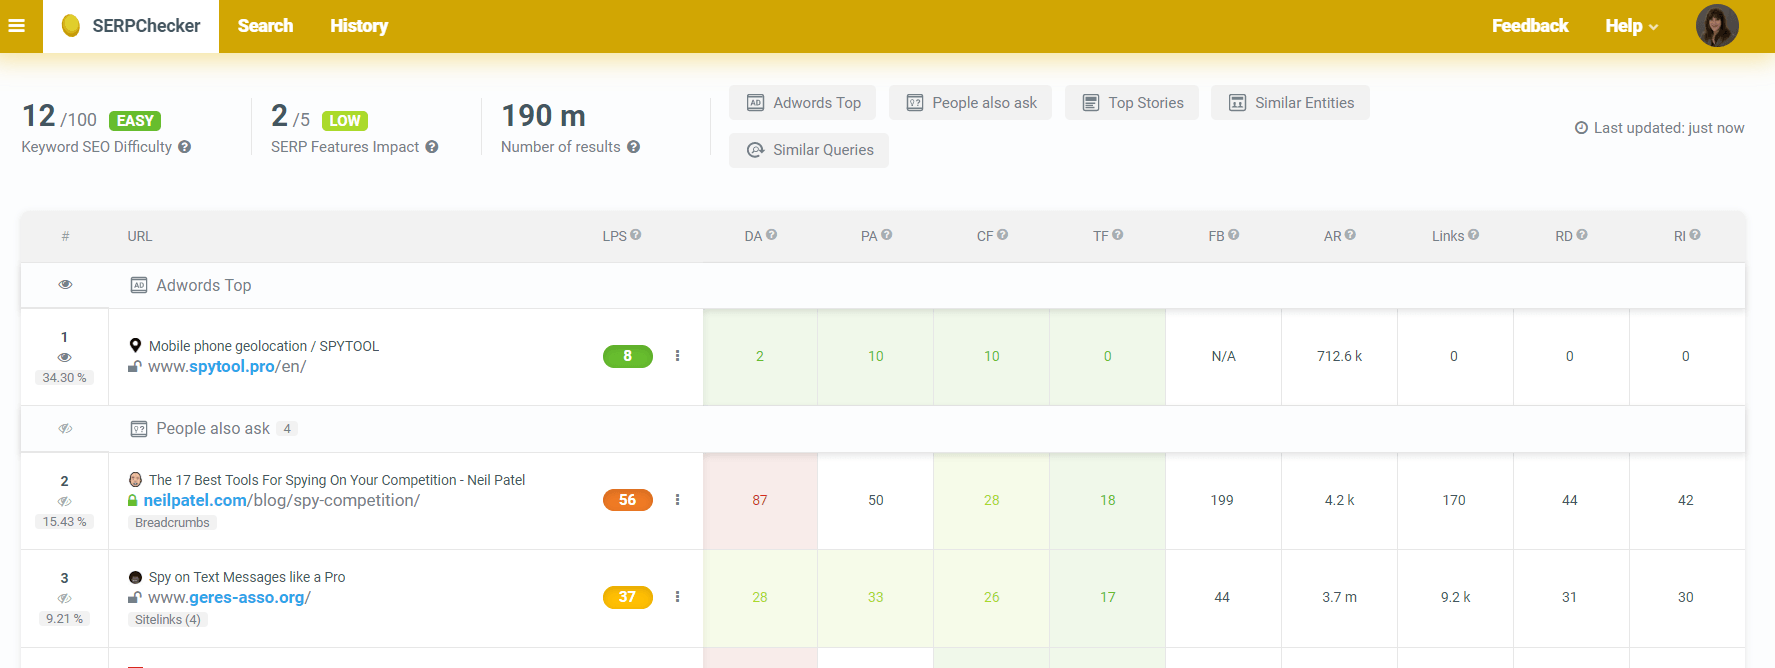
Task: Open options menu for geres-asso.org row
Action: 677,597
